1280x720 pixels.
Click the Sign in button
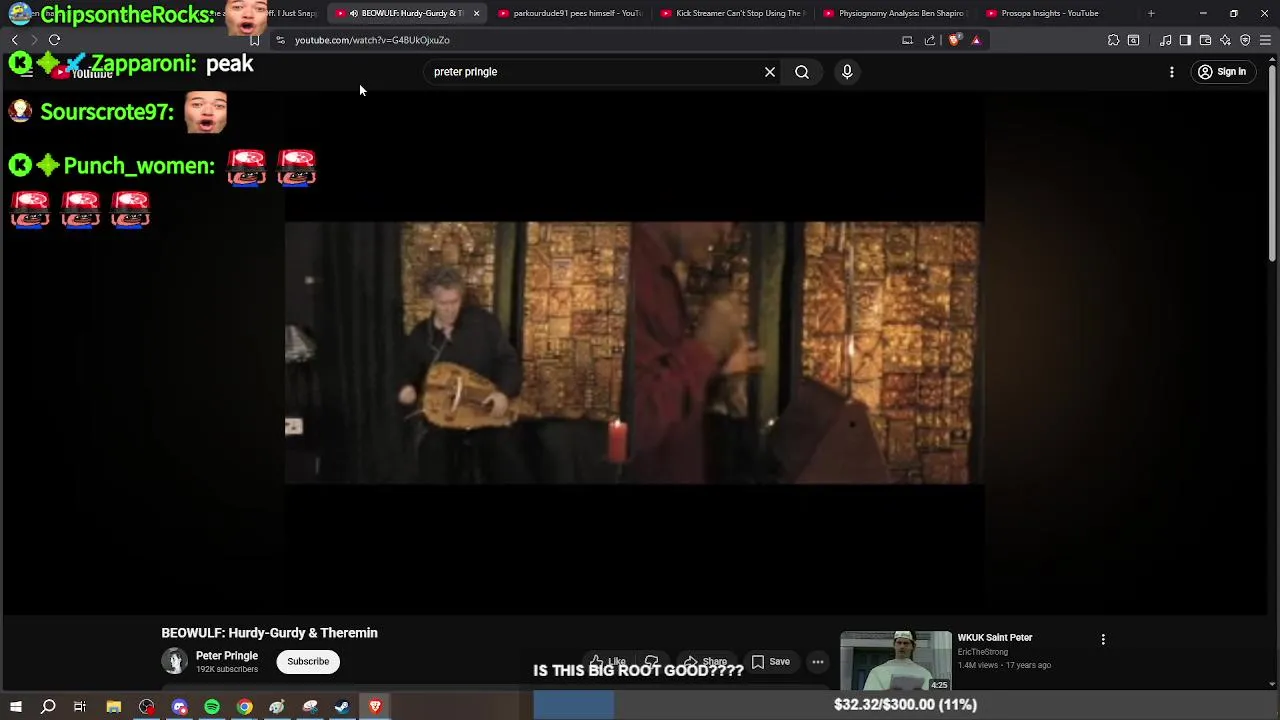click(1222, 72)
